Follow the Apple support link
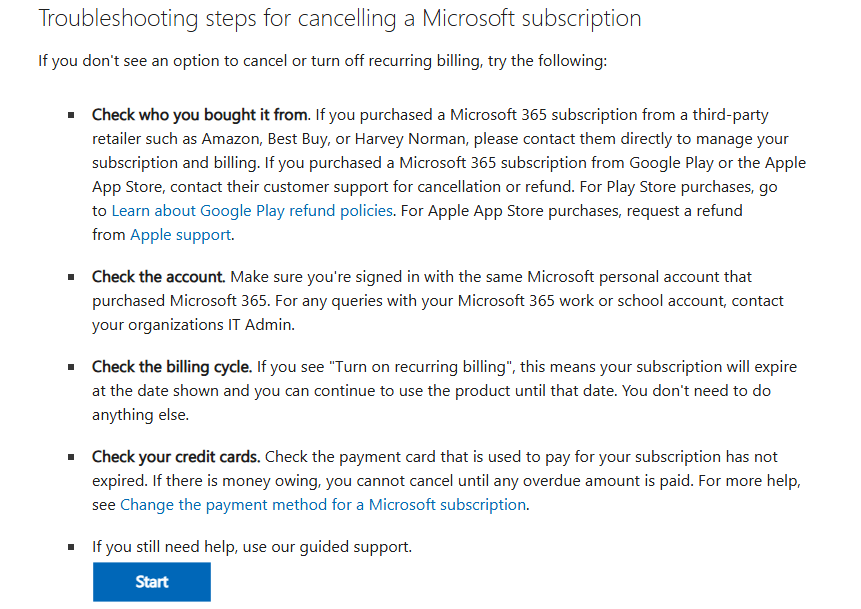This screenshot has width=861, height=609. tap(181, 235)
